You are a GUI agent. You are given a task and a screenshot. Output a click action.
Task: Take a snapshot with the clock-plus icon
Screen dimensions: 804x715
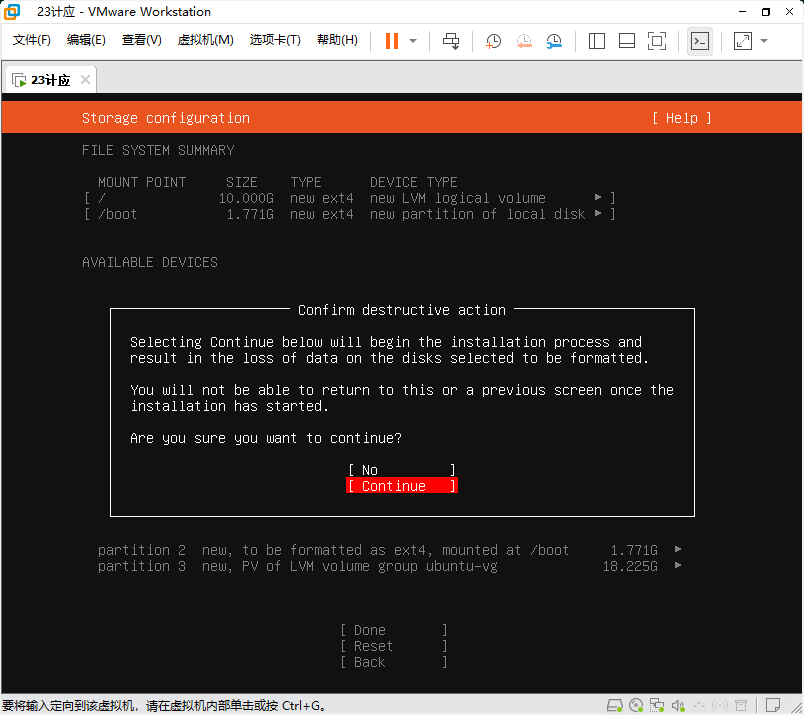493,41
